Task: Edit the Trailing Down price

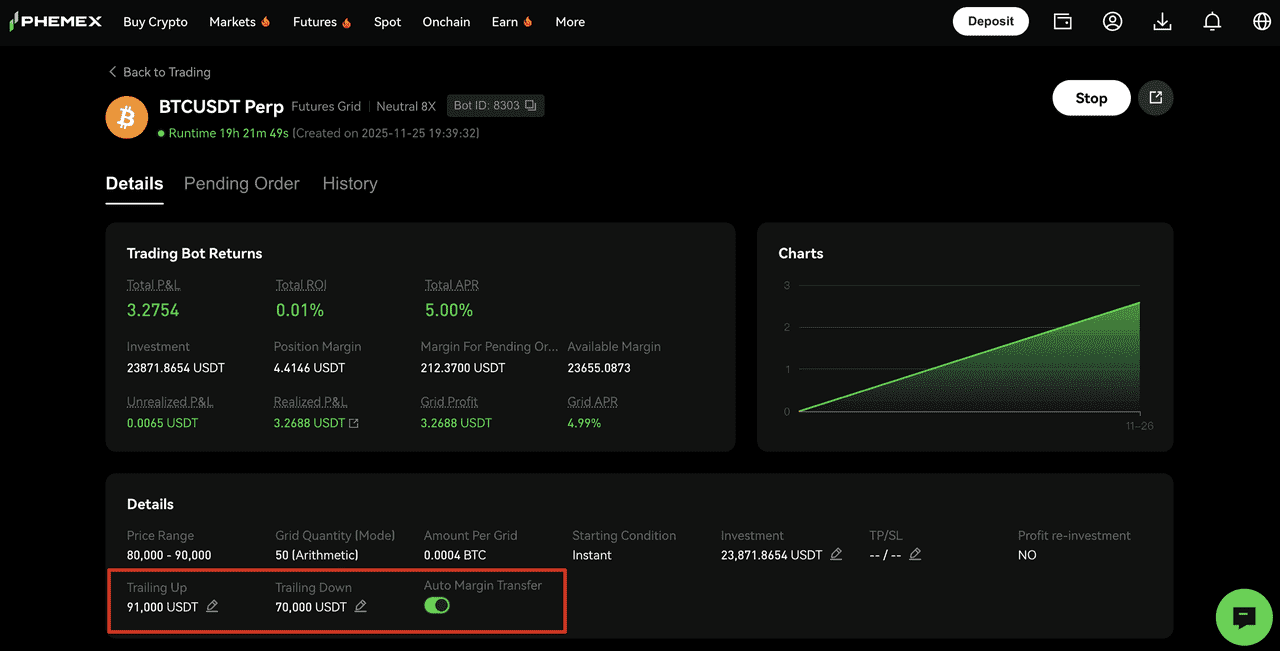Action: point(361,607)
